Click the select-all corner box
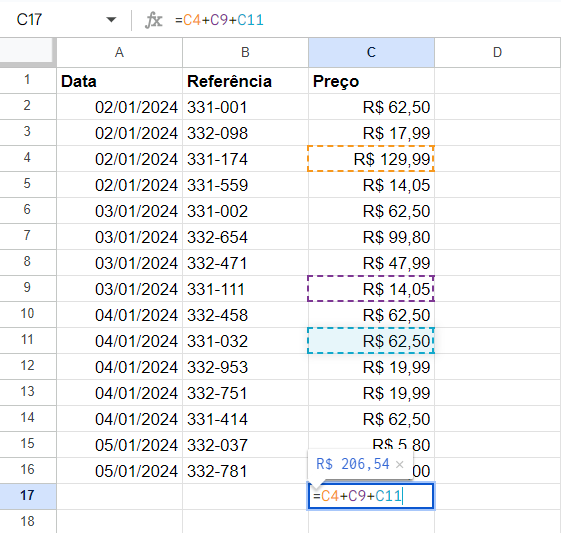Viewport: 561px width, 533px height. point(28,53)
